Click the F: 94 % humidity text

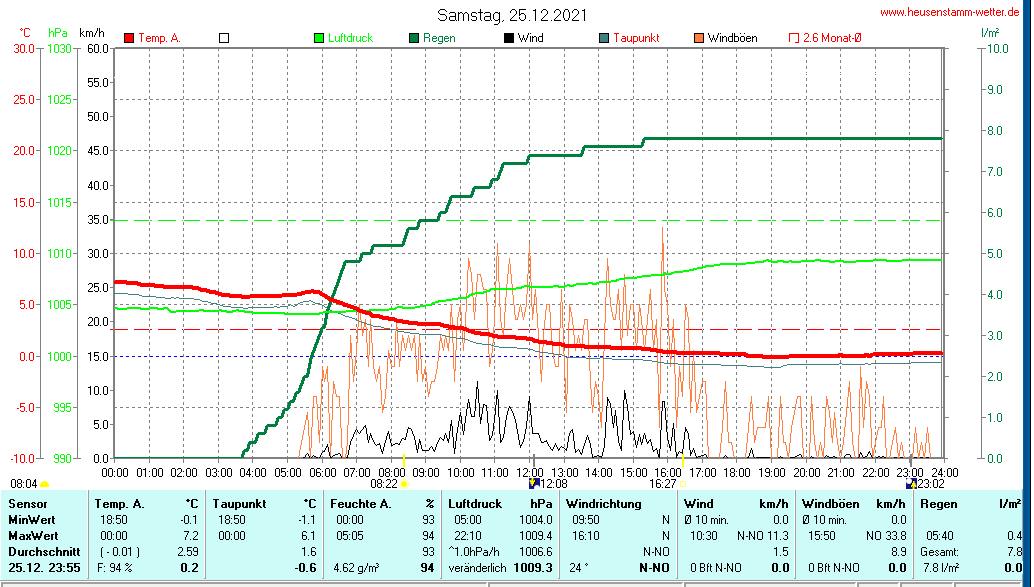click(115, 567)
